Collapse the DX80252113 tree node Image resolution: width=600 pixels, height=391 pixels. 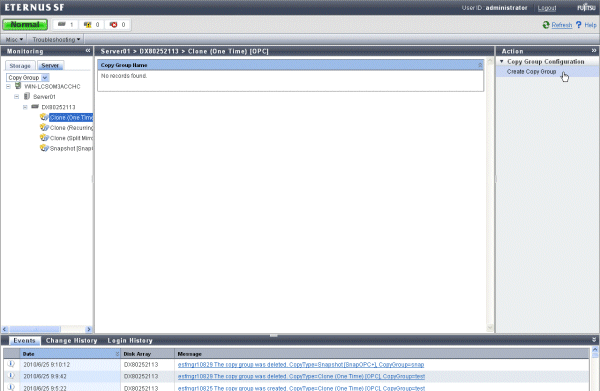click(25, 107)
